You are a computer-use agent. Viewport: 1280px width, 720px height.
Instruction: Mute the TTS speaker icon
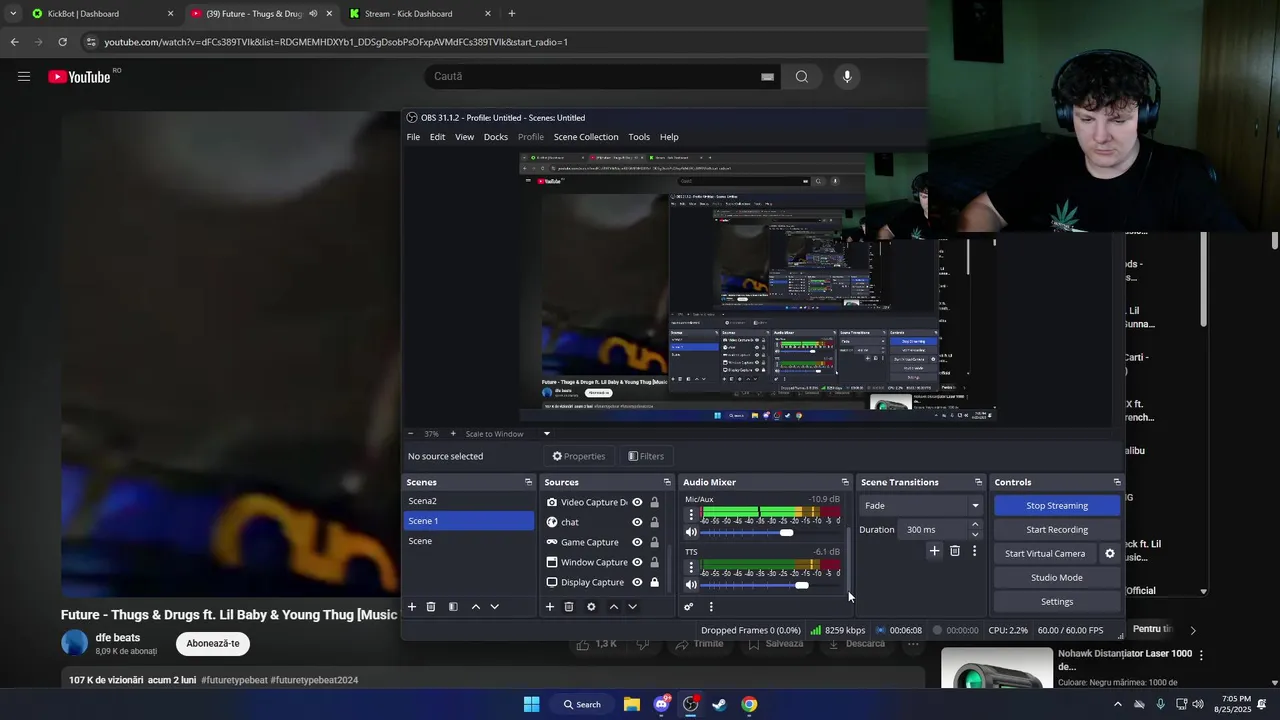[691, 585]
